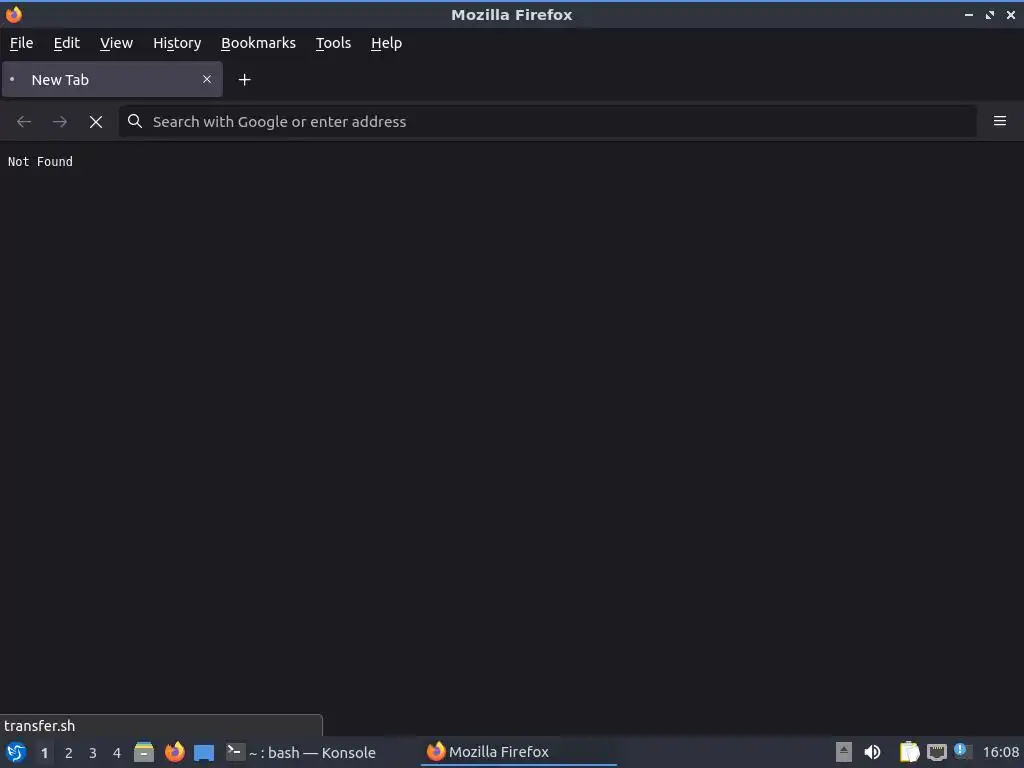Open the clipboard manager tray icon
1024x768 pixels.
pyautogui.click(x=909, y=752)
